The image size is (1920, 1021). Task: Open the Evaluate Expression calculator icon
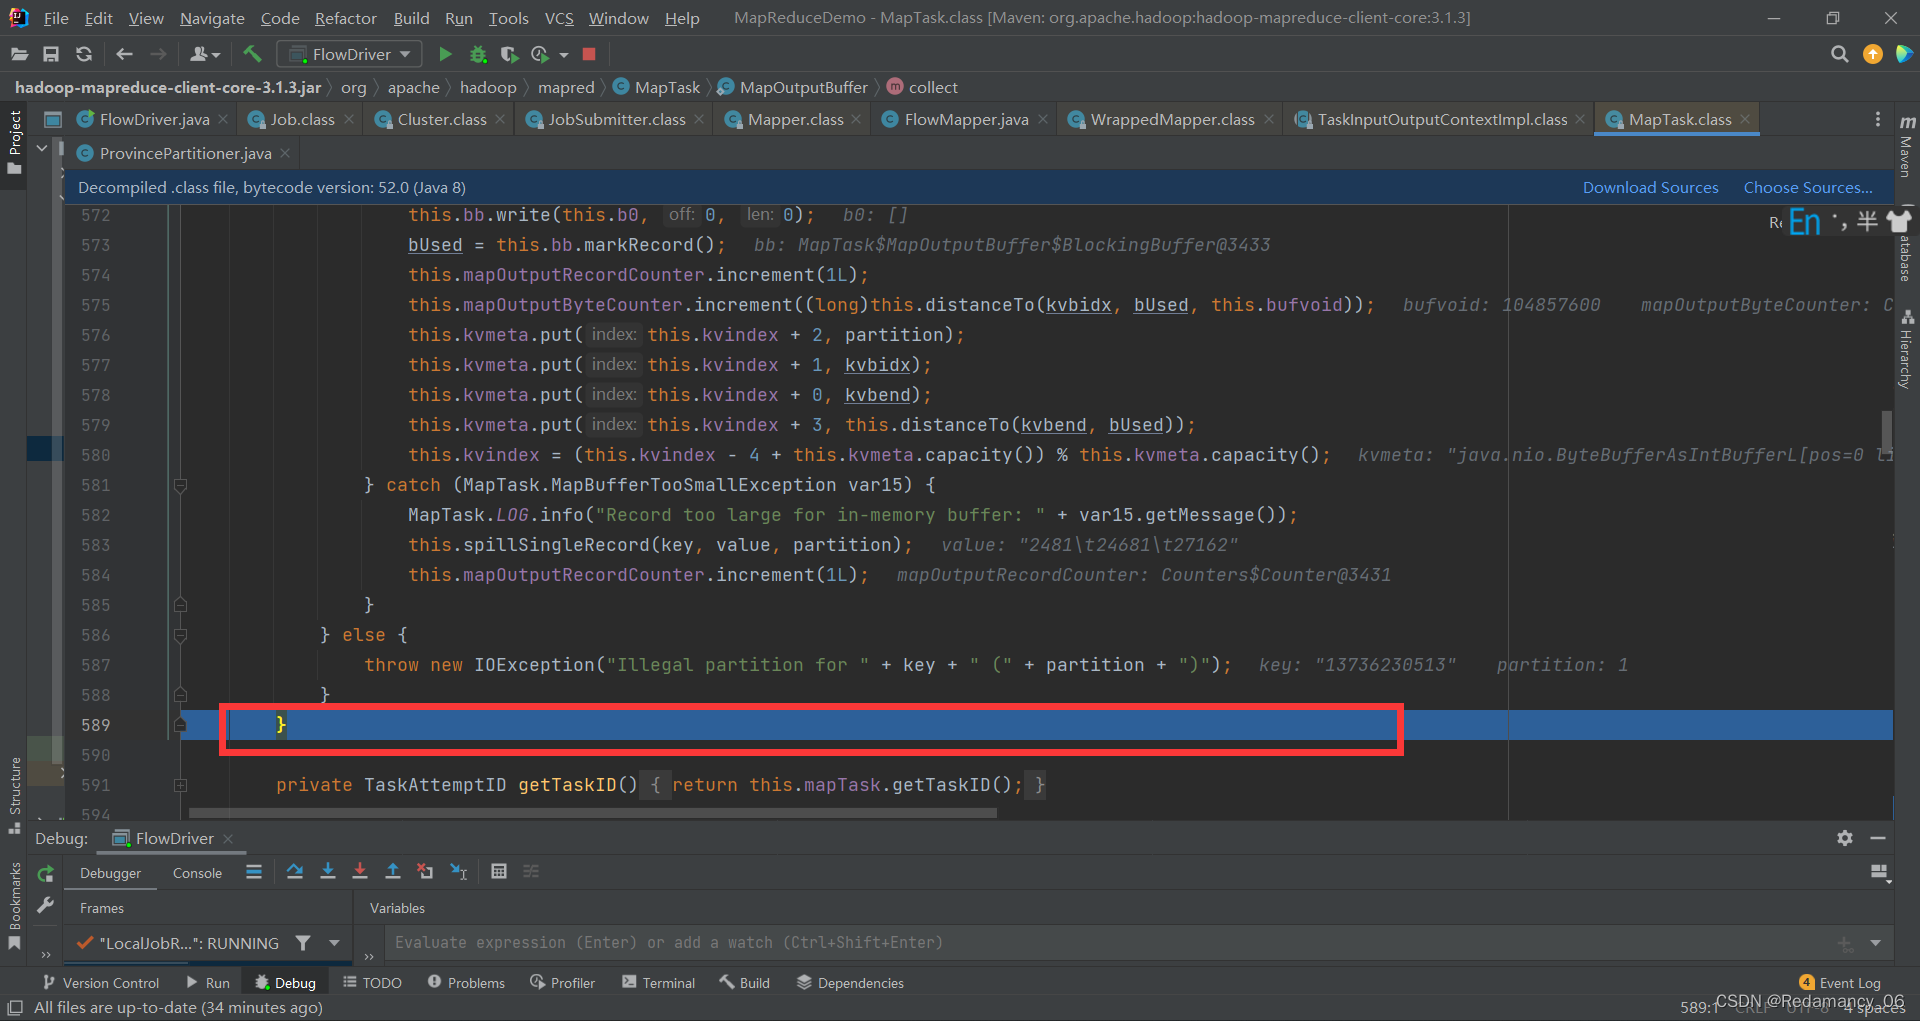pos(499,871)
